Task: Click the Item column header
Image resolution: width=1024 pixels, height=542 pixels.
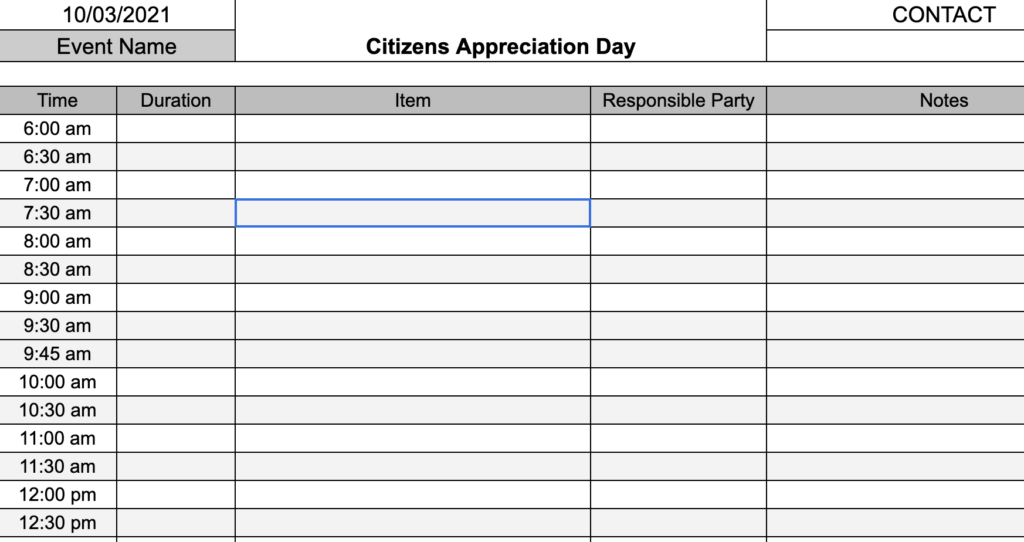Action: (x=413, y=101)
